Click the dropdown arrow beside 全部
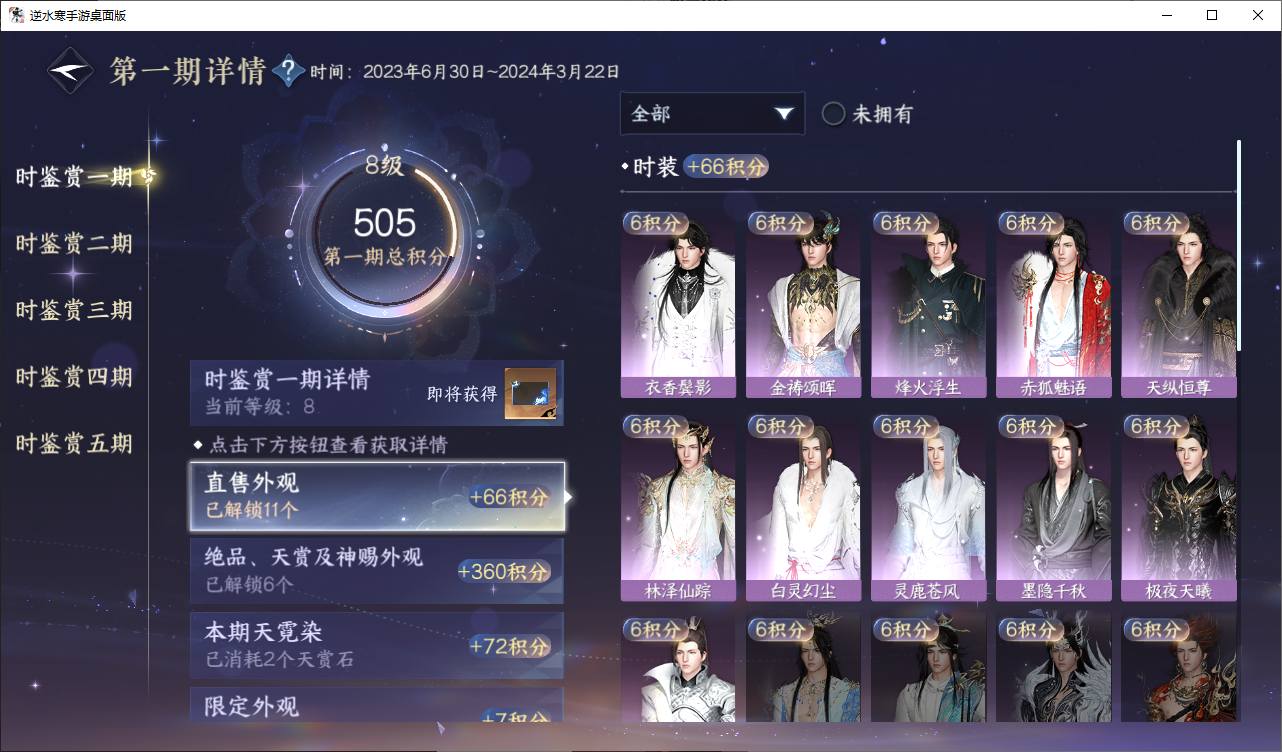 783,113
